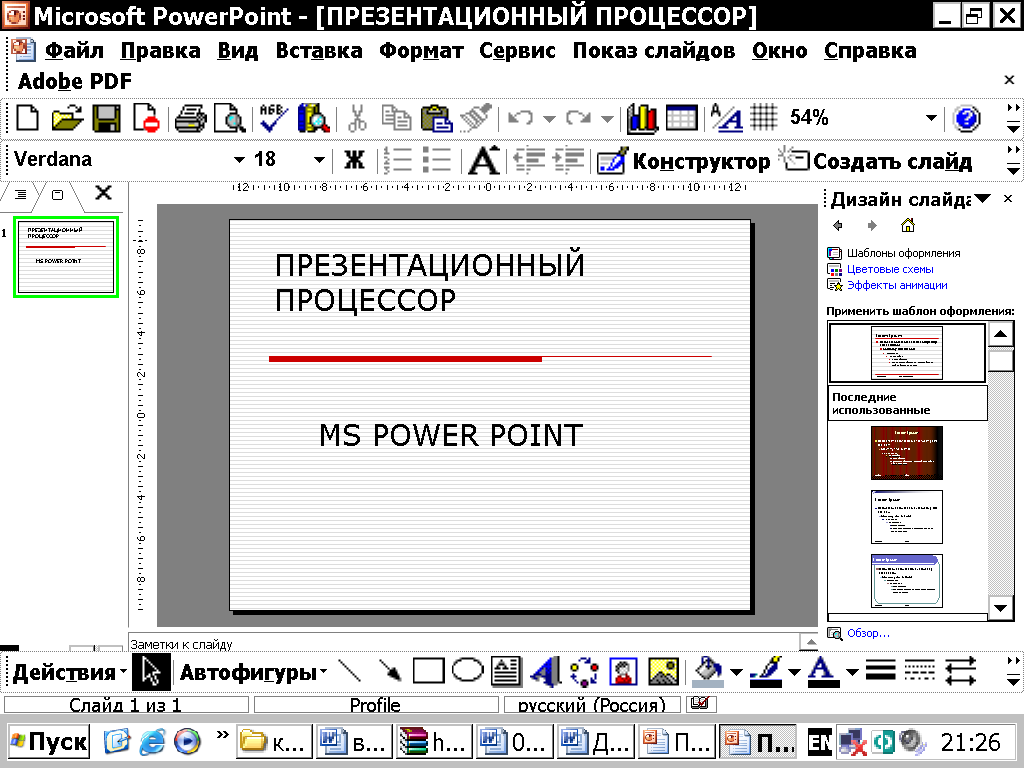Select the Line drawing tool

(351, 671)
